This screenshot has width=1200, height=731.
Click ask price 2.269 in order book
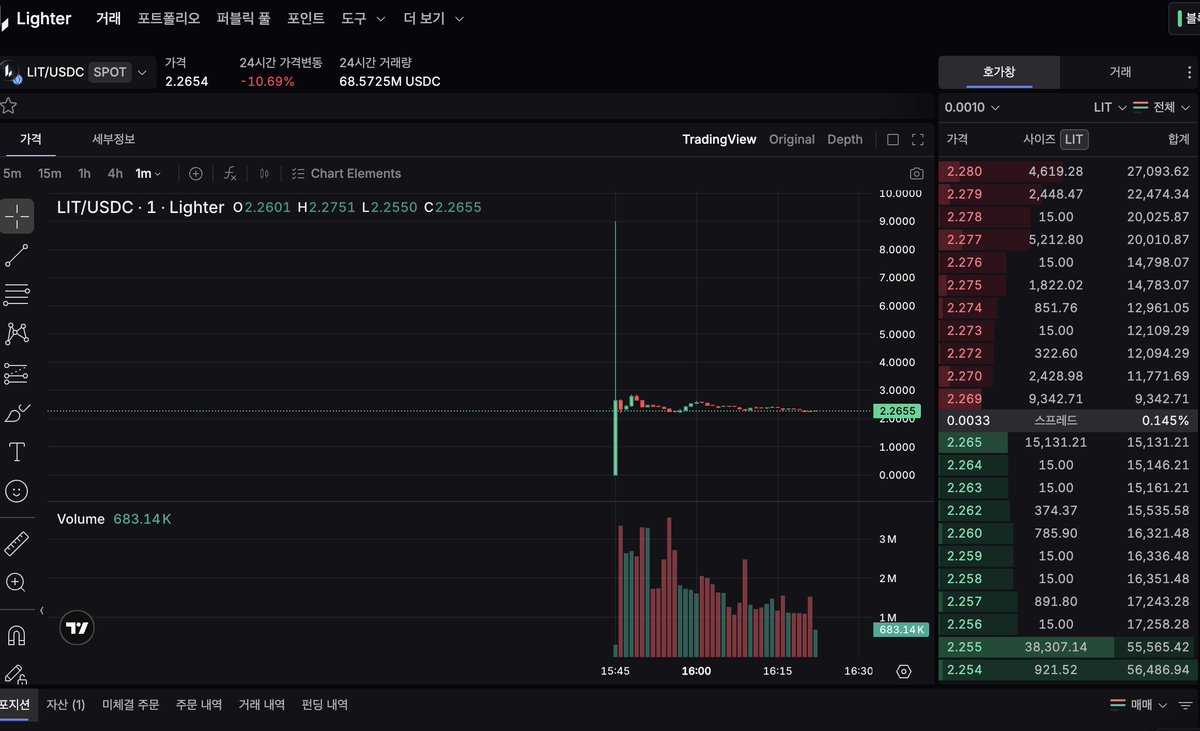pyautogui.click(x=963, y=399)
